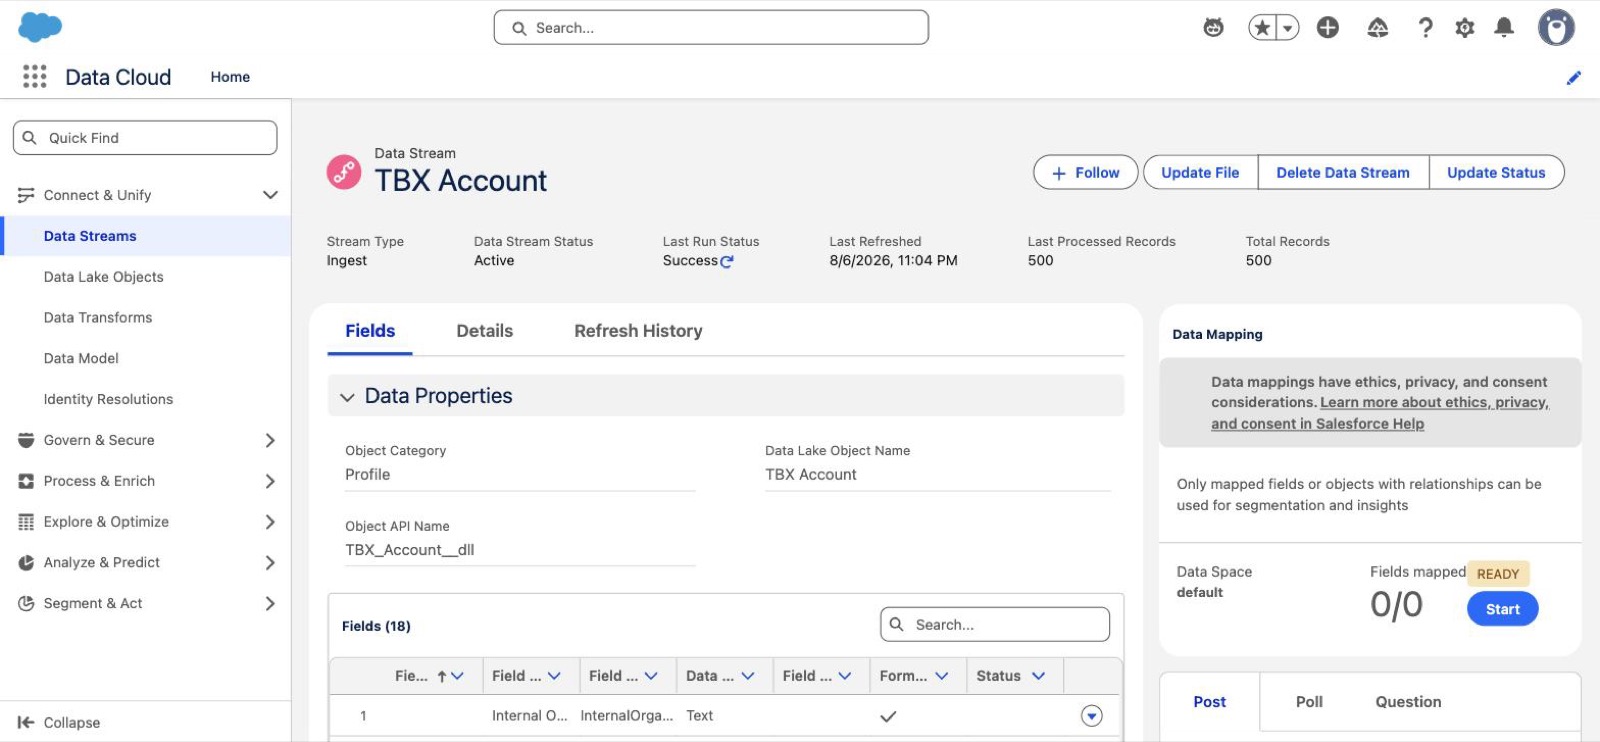
Task: Expand the Process & Enrich section
Action: click(270, 481)
